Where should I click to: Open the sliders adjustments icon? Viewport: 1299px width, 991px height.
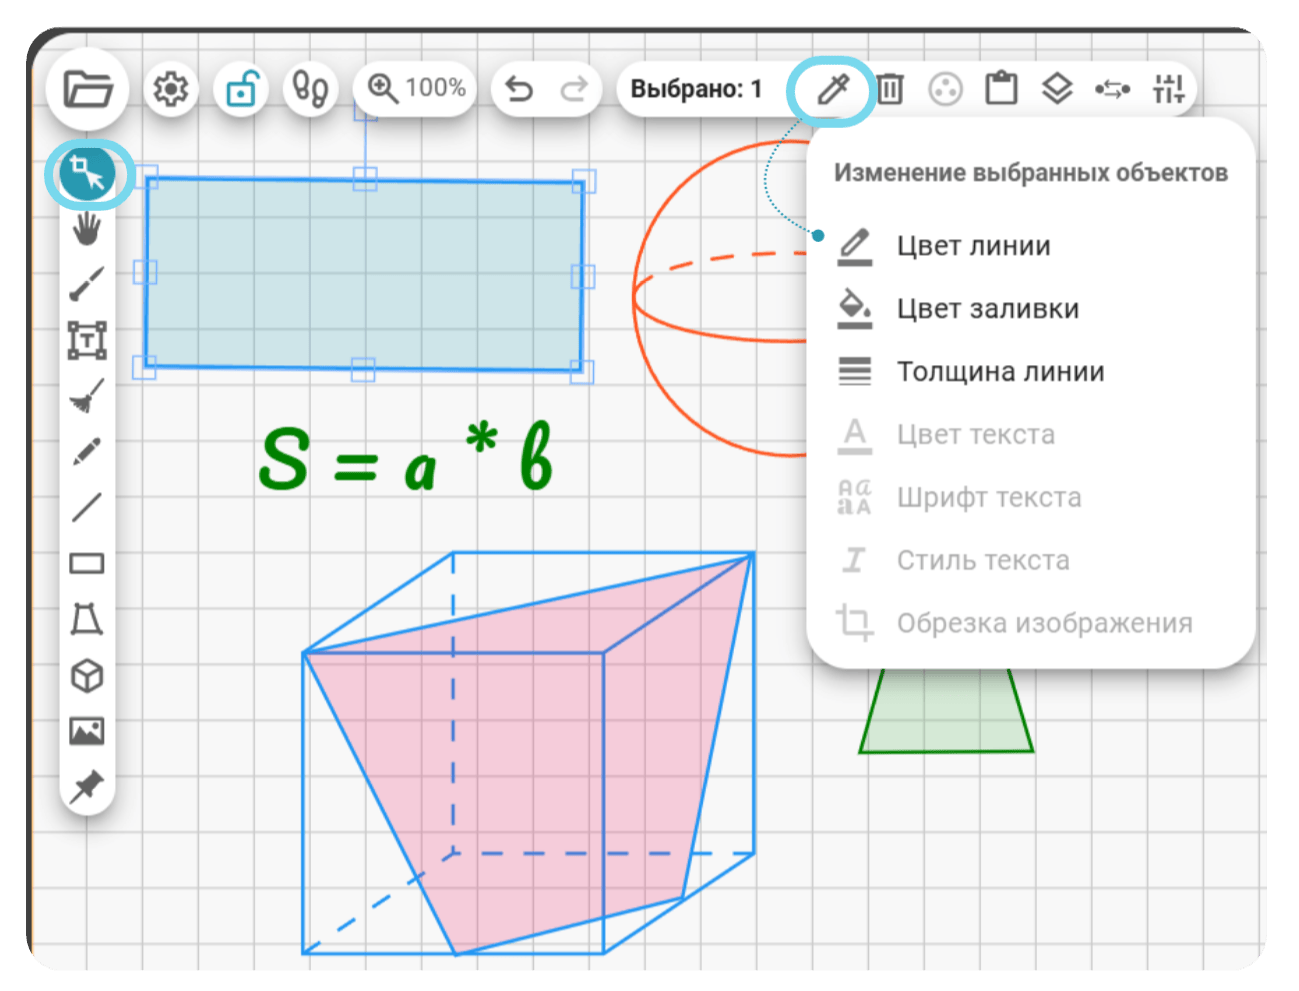(x=1168, y=89)
